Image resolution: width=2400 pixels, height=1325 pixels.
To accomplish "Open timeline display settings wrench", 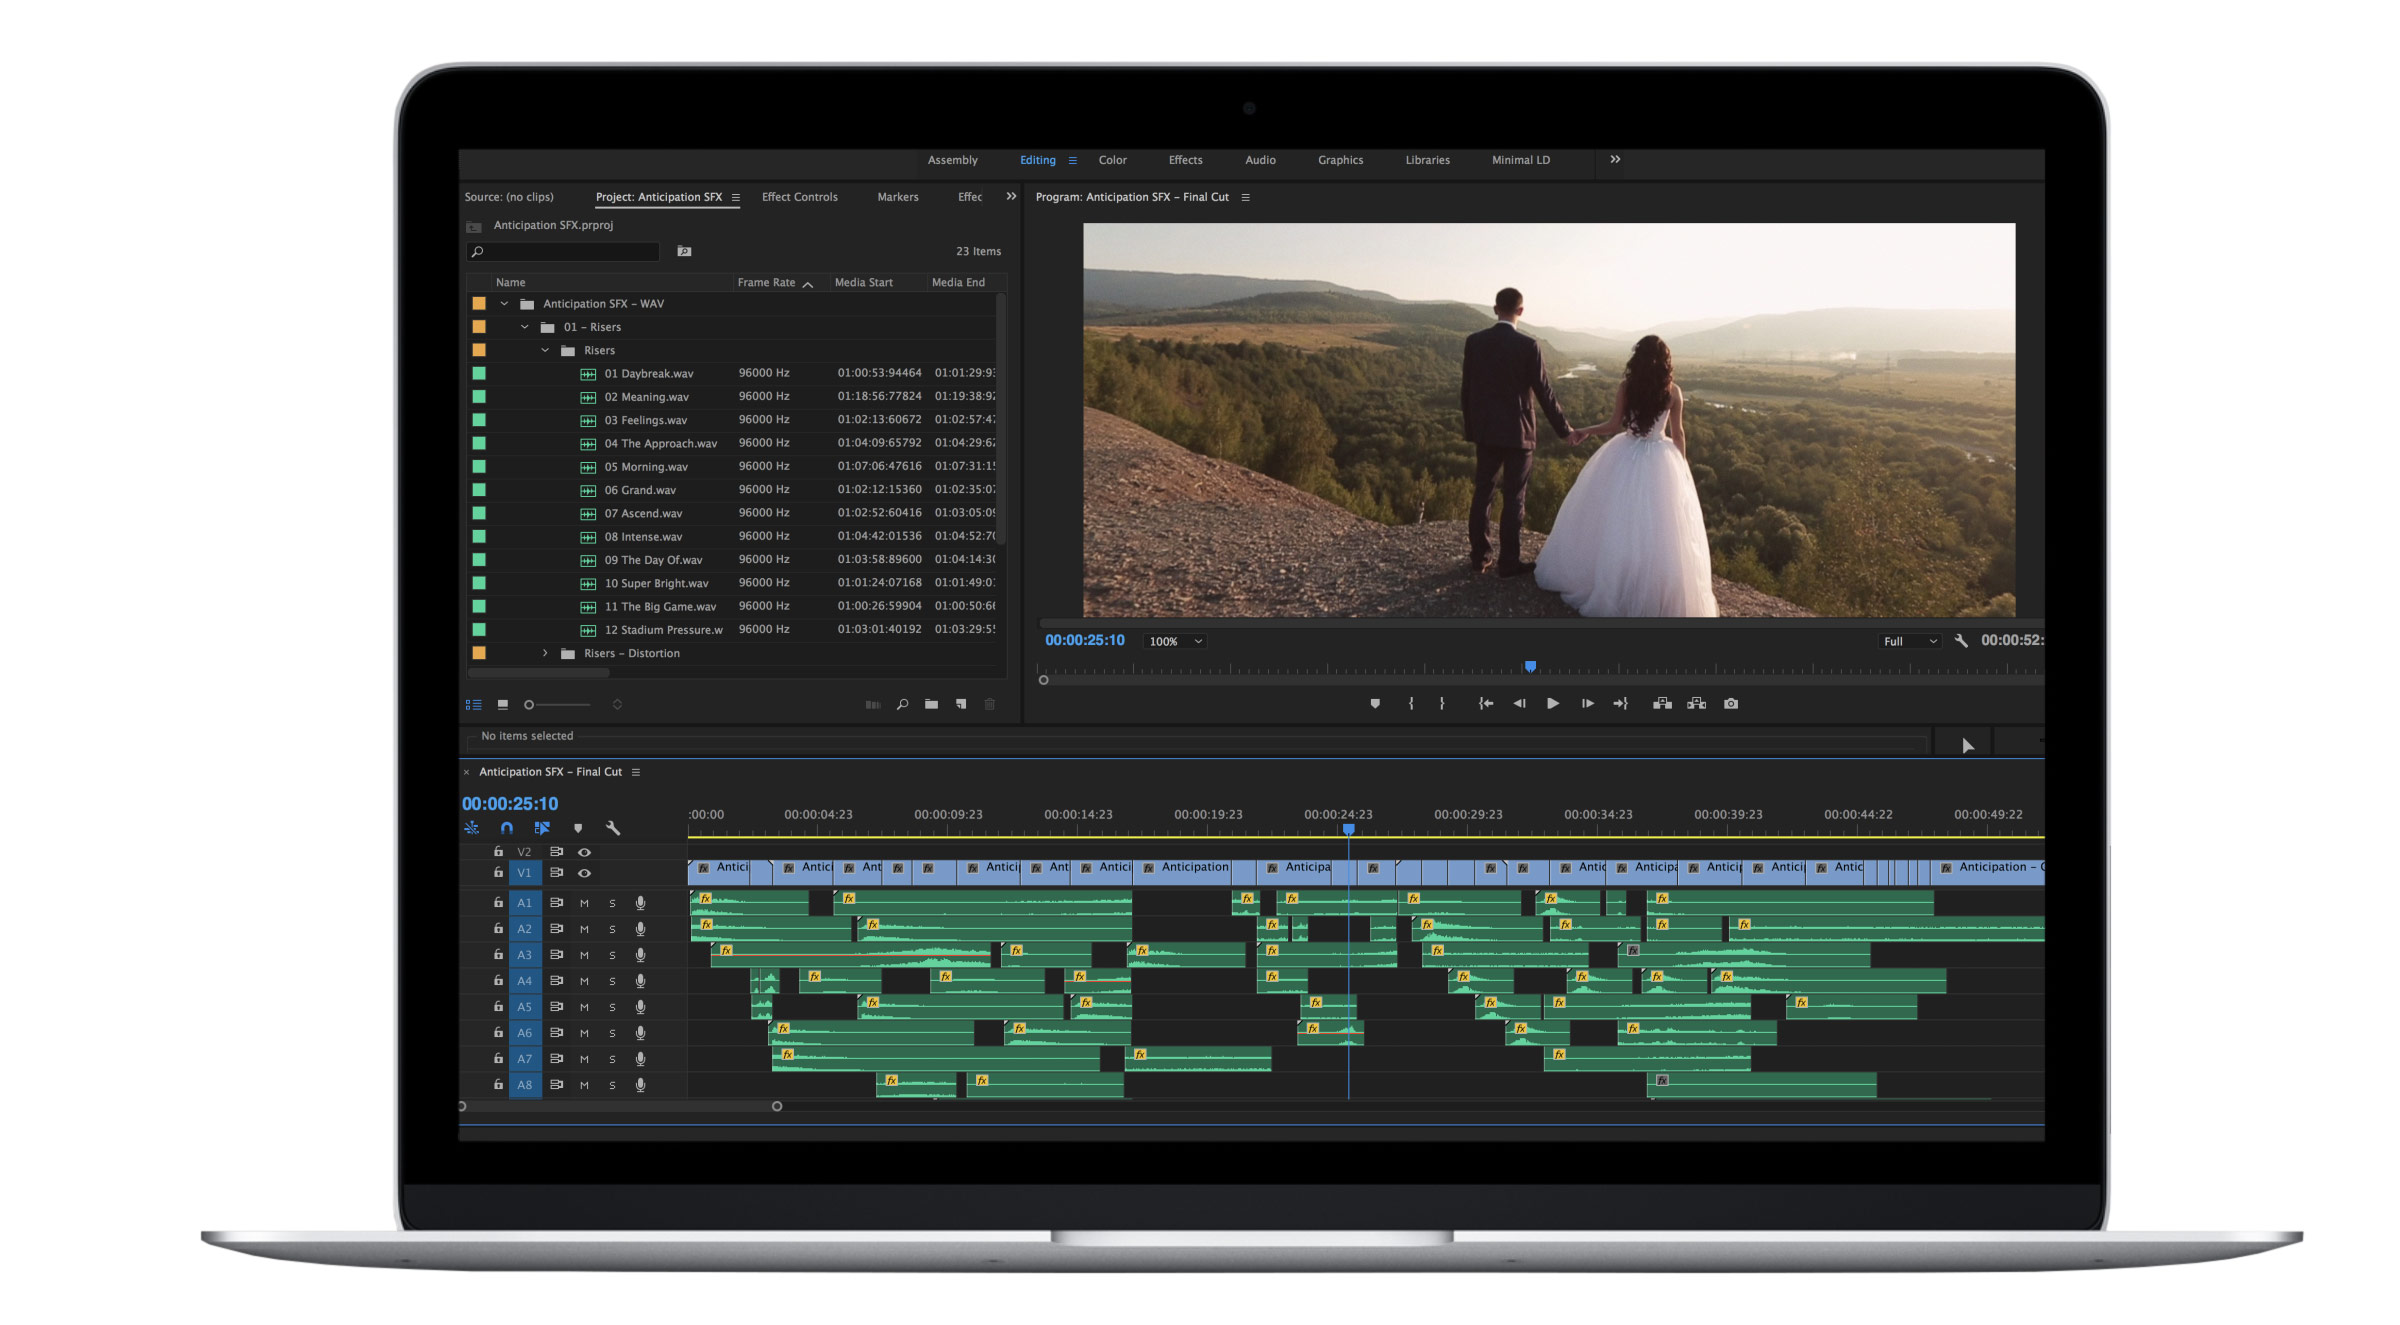I will (613, 828).
